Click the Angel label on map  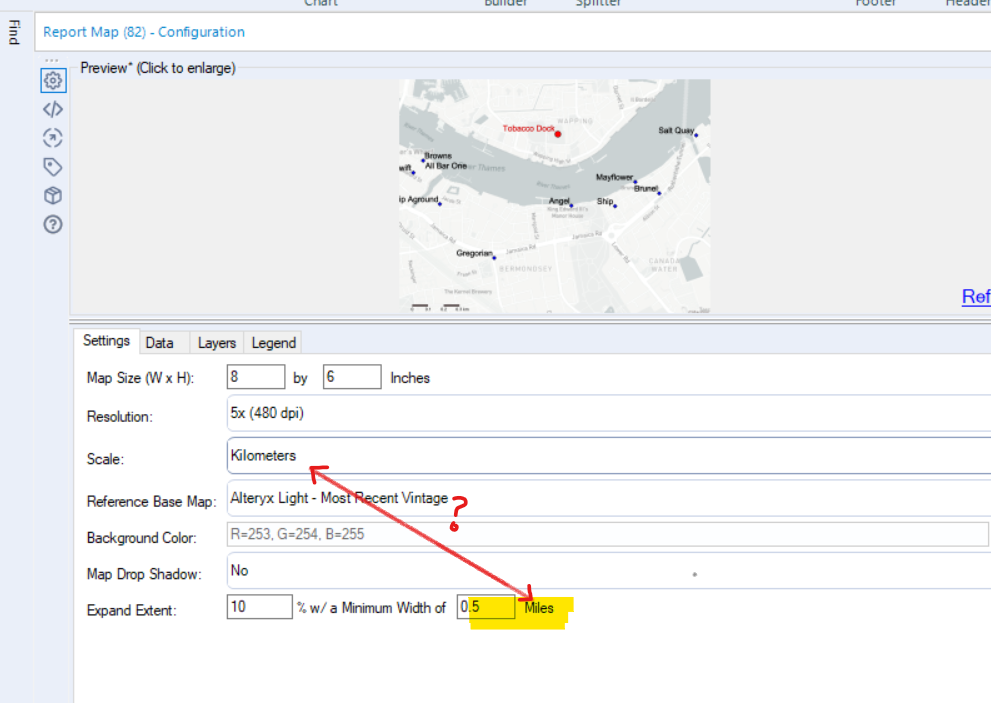559,201
